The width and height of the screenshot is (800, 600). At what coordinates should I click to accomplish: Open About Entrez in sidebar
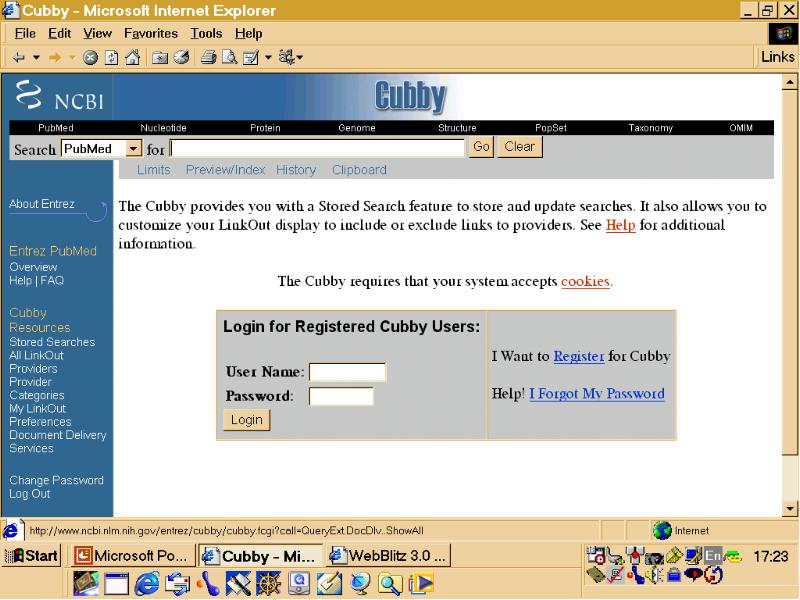(42, 204)
